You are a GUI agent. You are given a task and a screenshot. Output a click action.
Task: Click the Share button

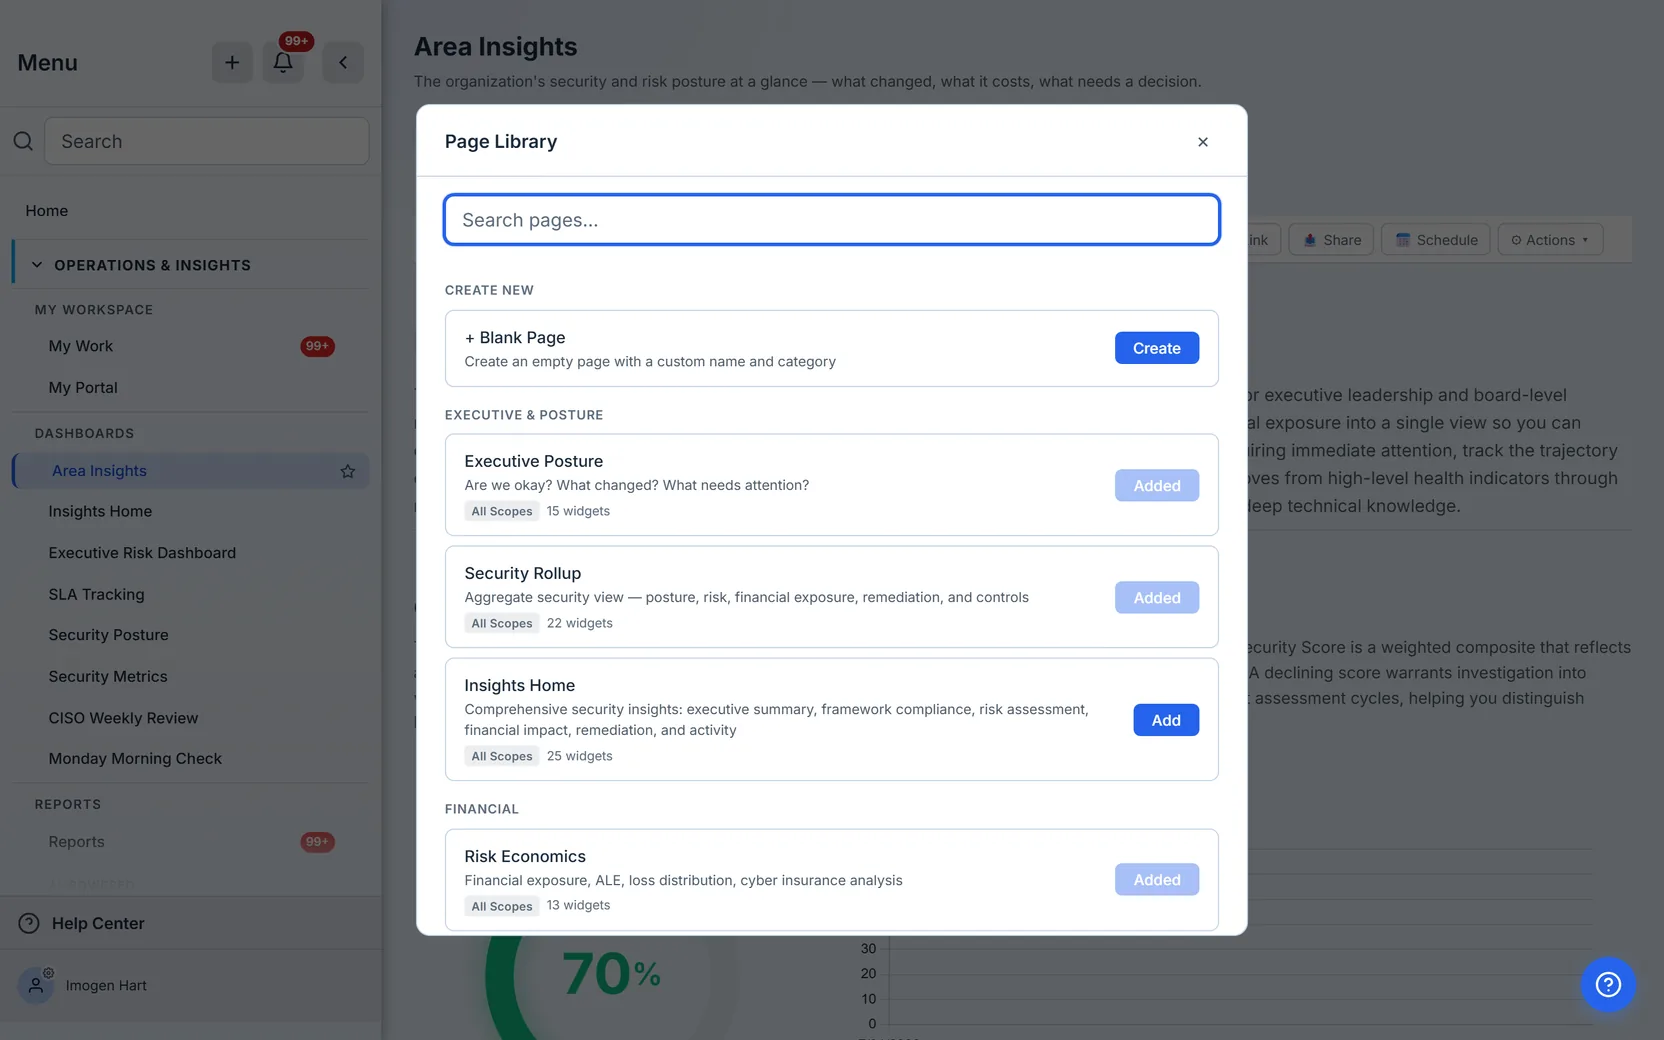(x=1331, y=240)
